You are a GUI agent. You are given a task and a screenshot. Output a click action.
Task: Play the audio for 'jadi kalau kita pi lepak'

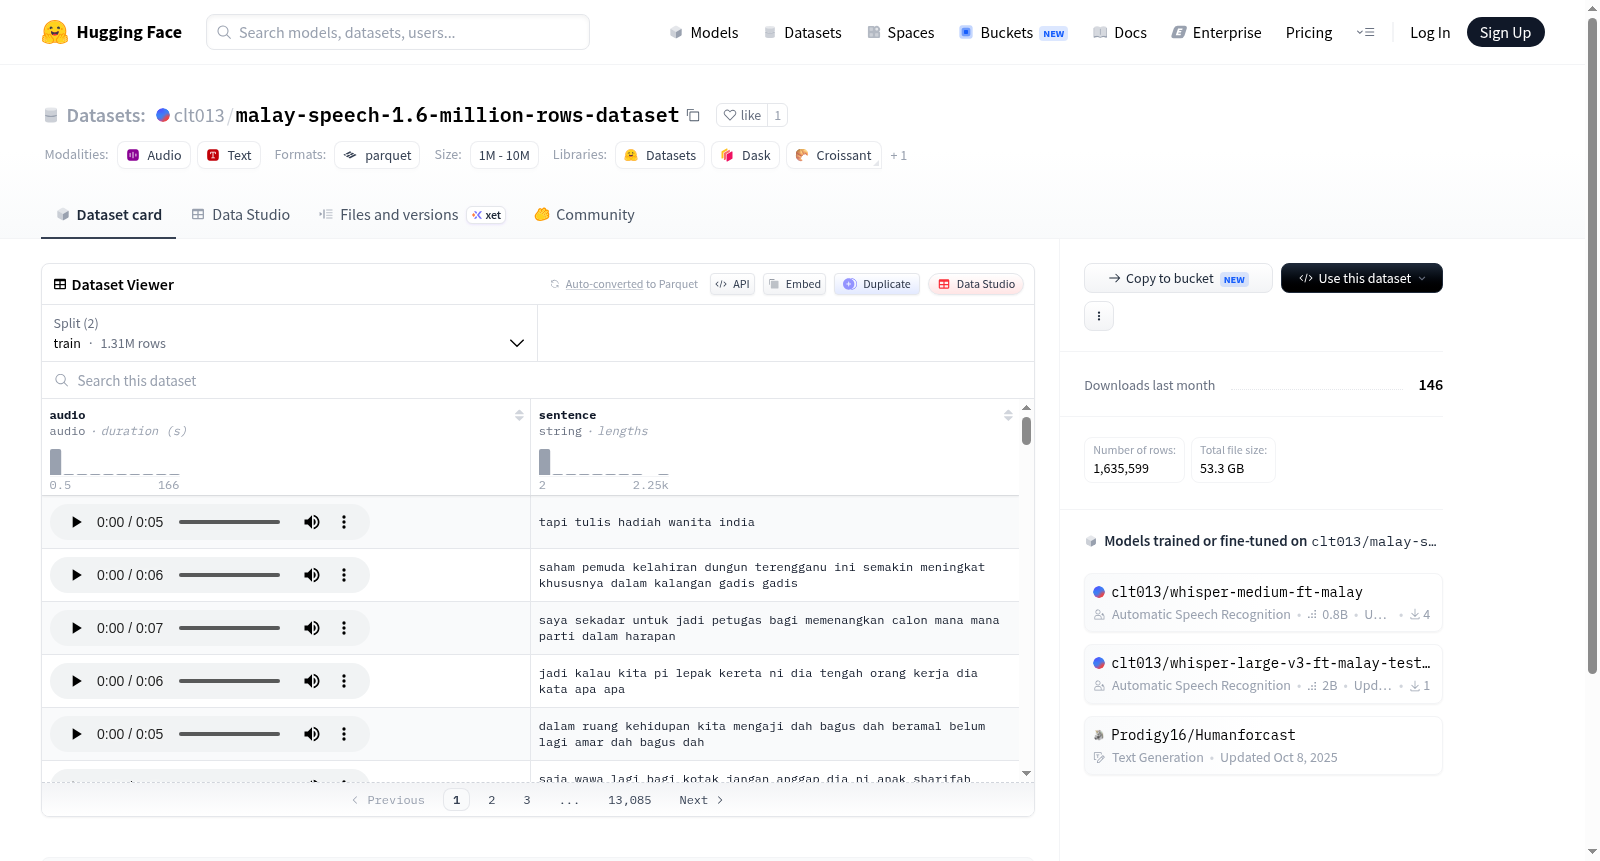[77, 681]
